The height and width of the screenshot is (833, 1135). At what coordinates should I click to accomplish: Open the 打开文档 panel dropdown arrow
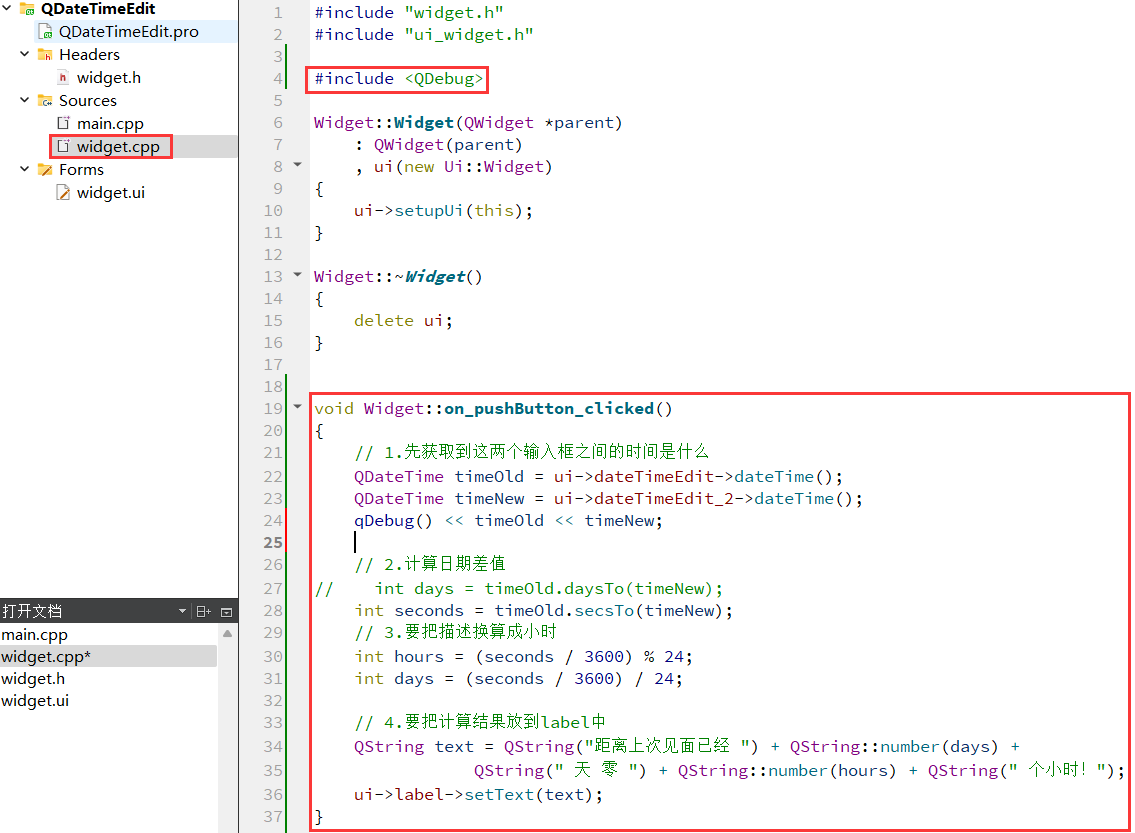click(182, 612)
